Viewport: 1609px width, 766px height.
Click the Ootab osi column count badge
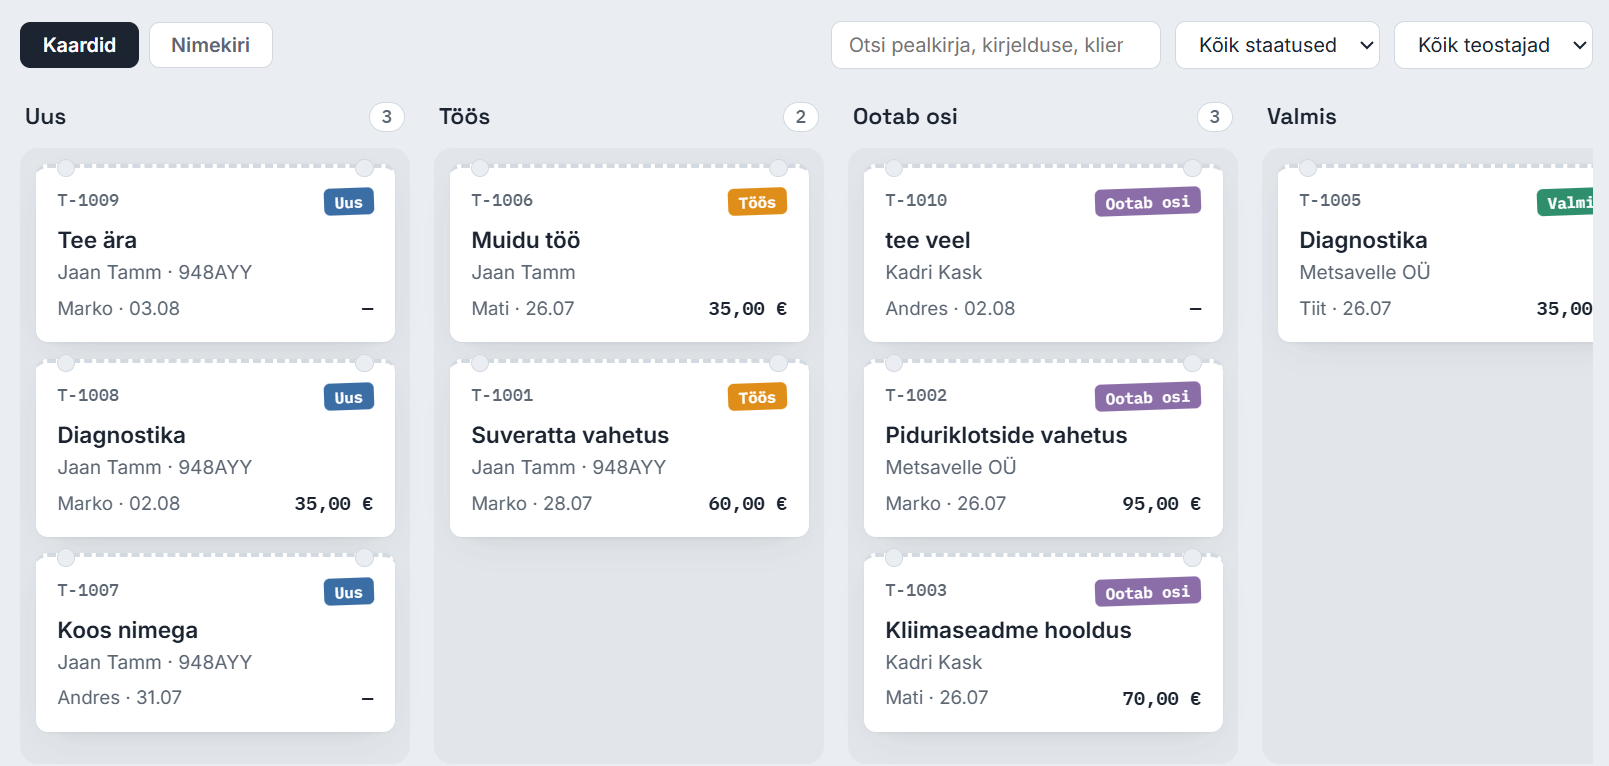pyautogui.click(x=1215, y=117)
